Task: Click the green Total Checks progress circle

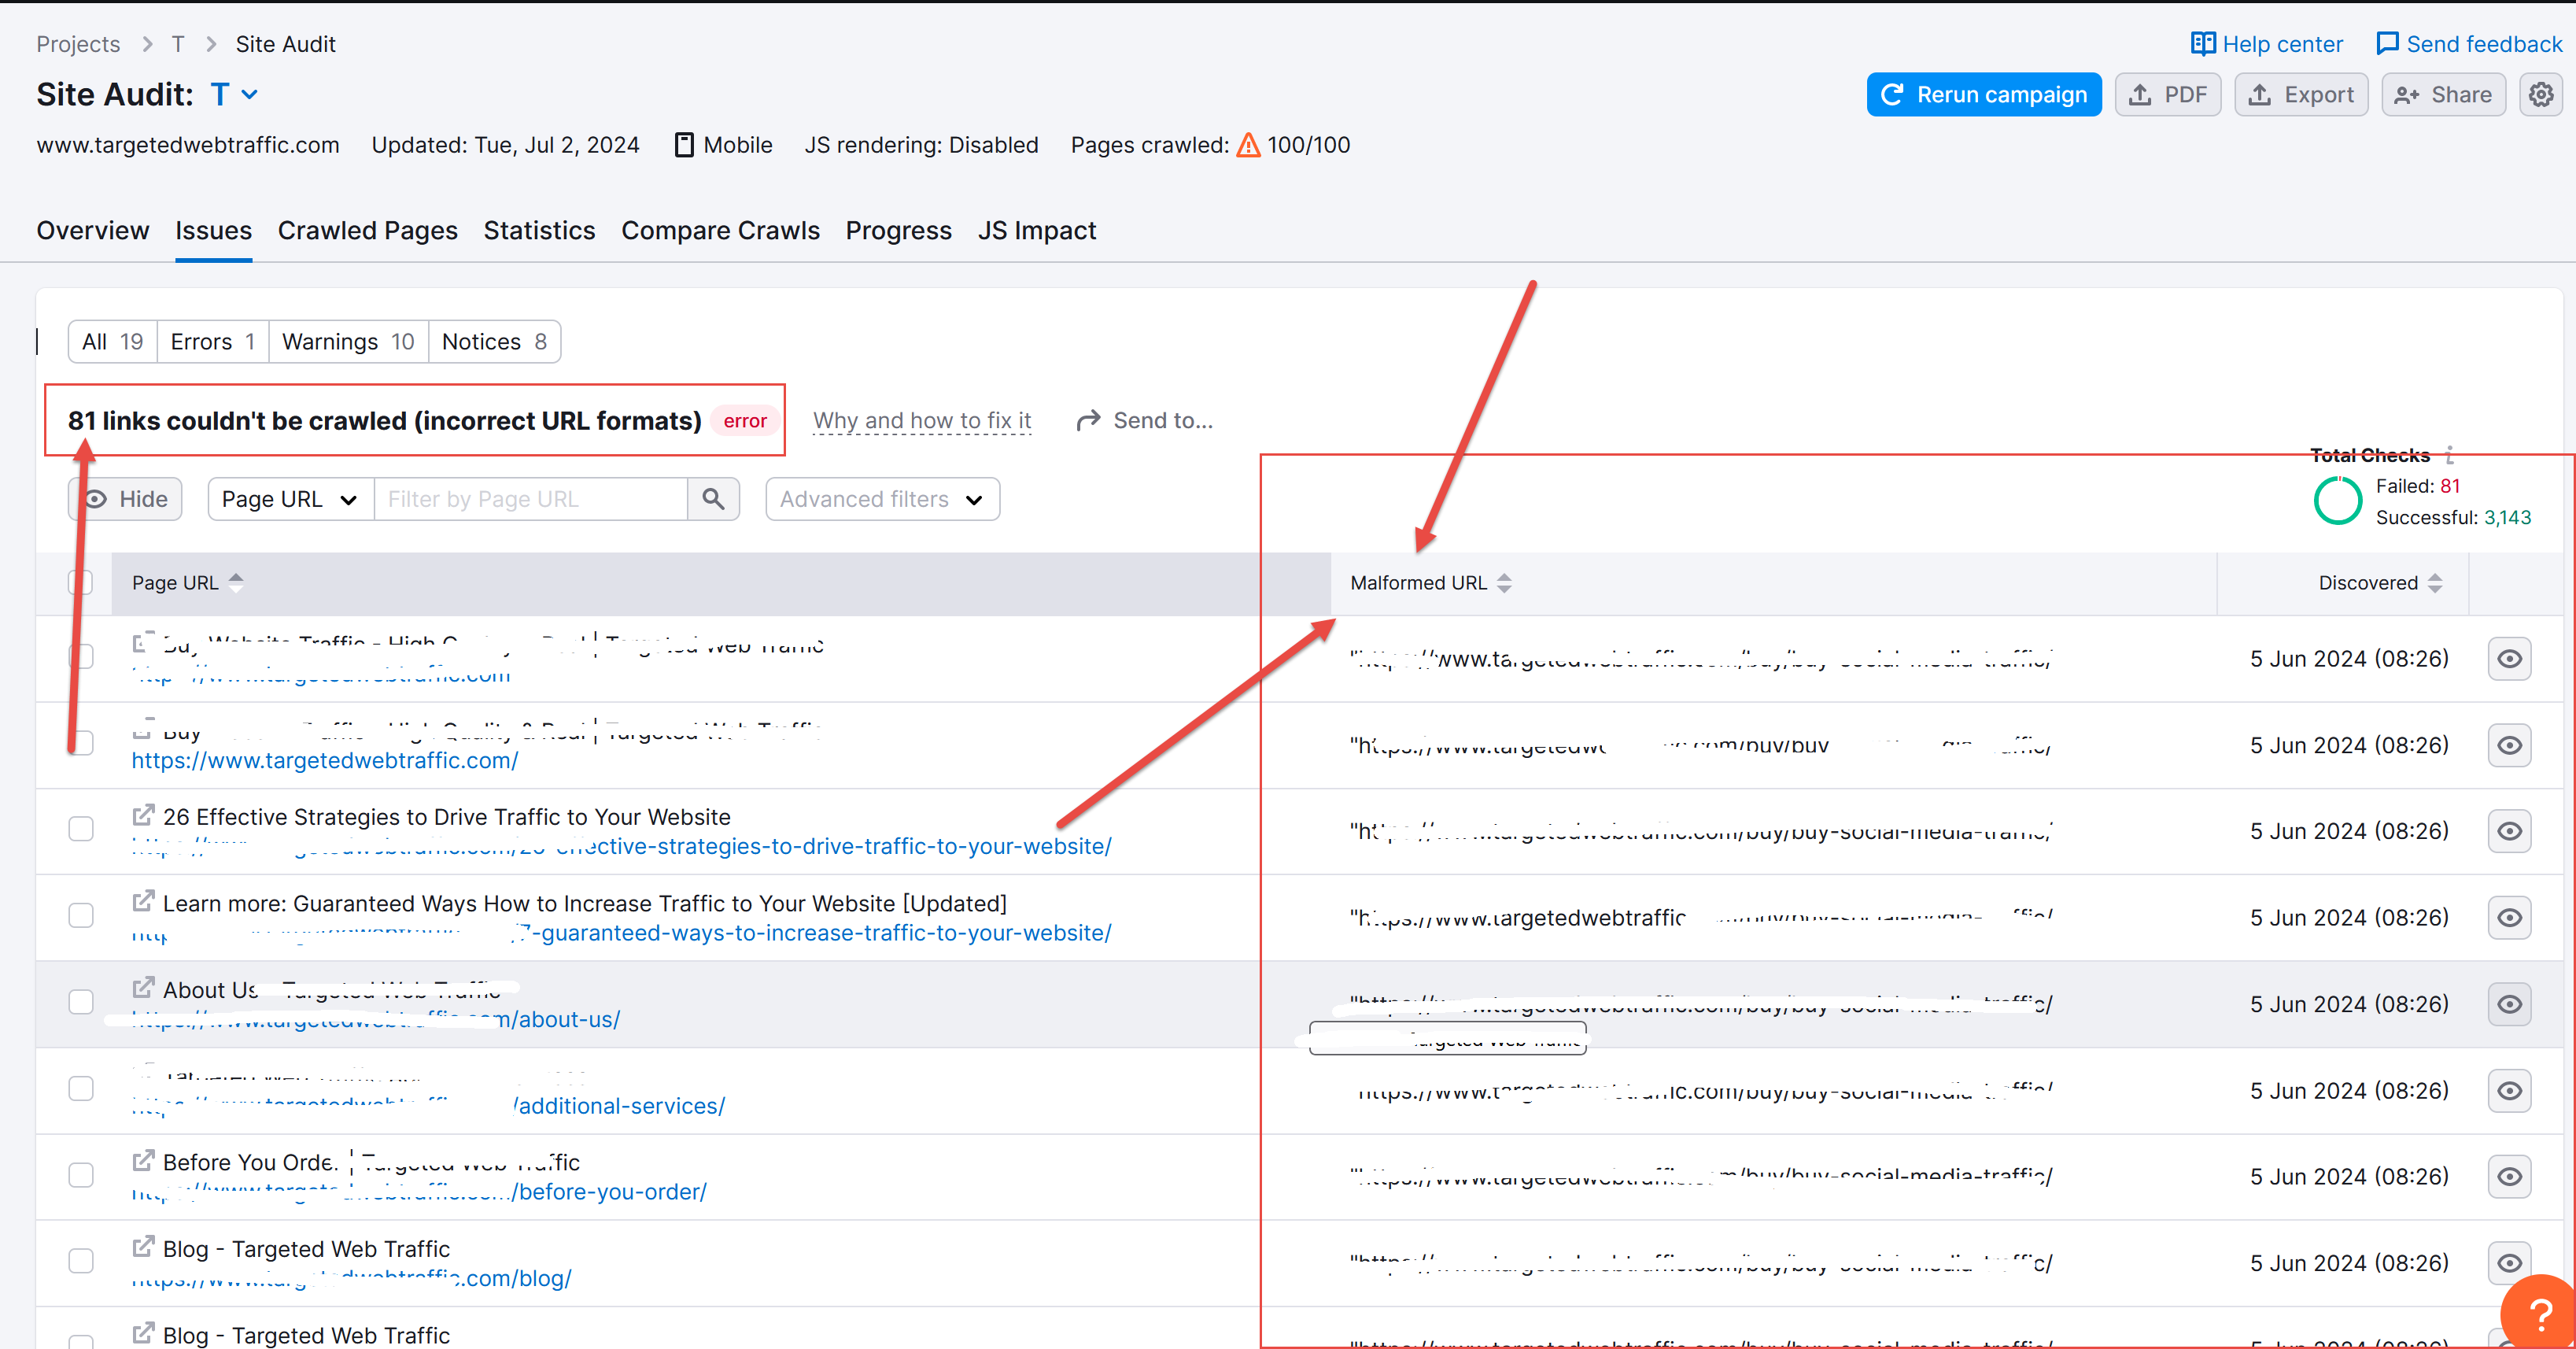Action: tap(2337, 501)
